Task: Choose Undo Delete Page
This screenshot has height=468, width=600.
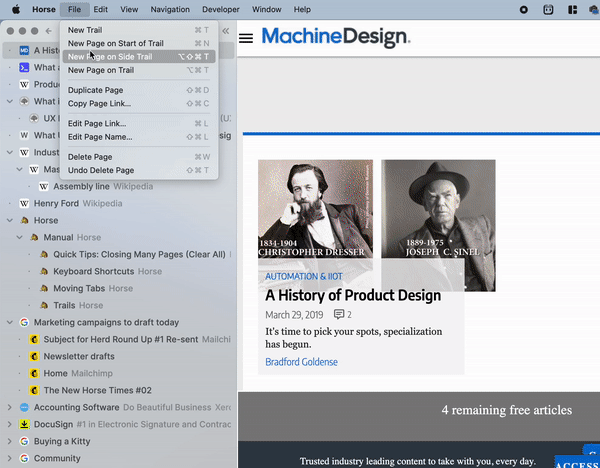Action: pyautogui.click(x=139, y=170)
